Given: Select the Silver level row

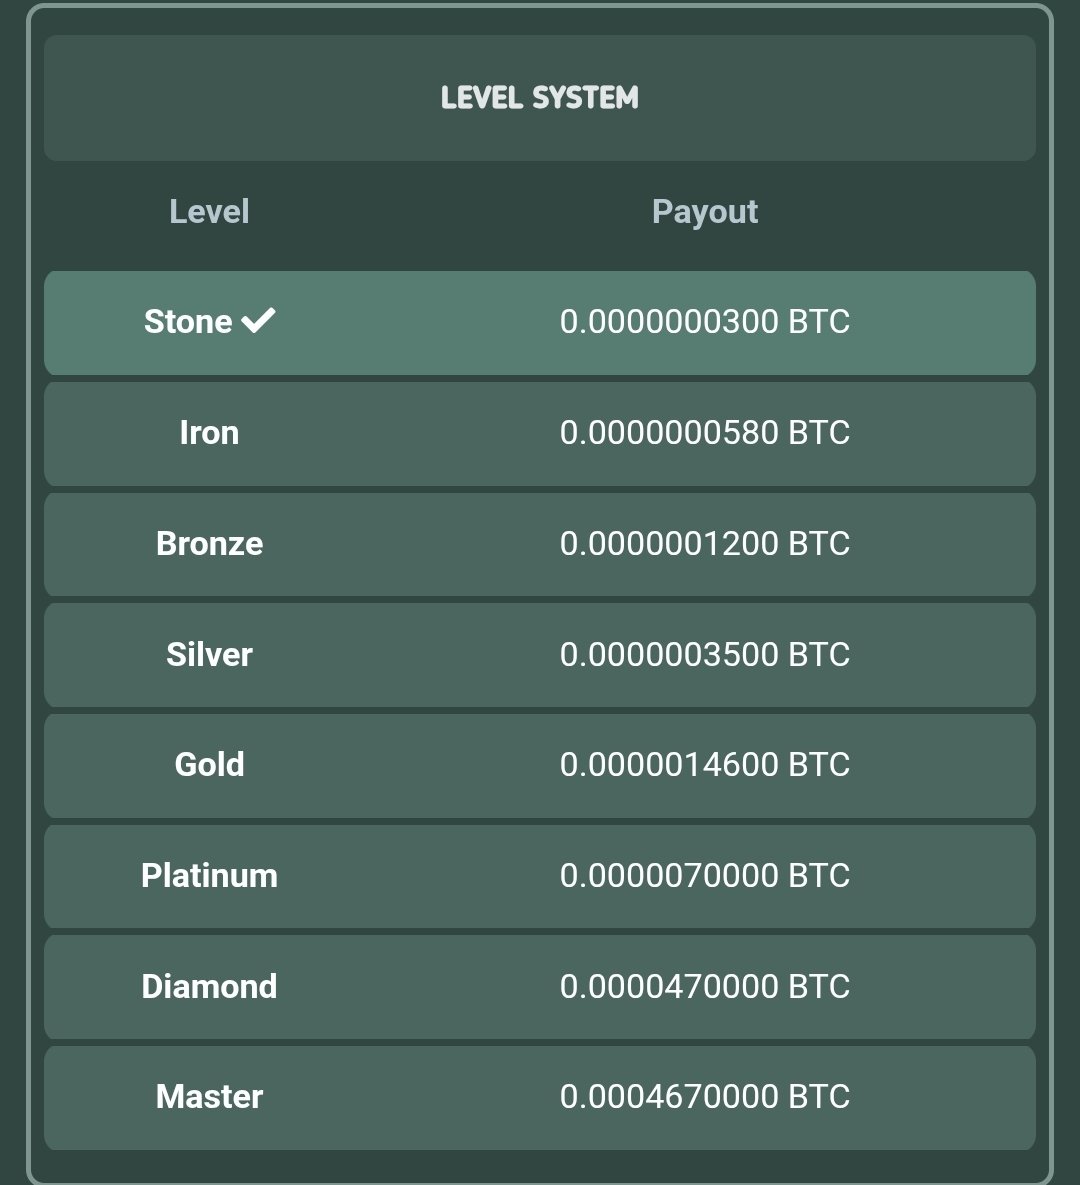Looking at the screenshot, I should pos(540,655).
